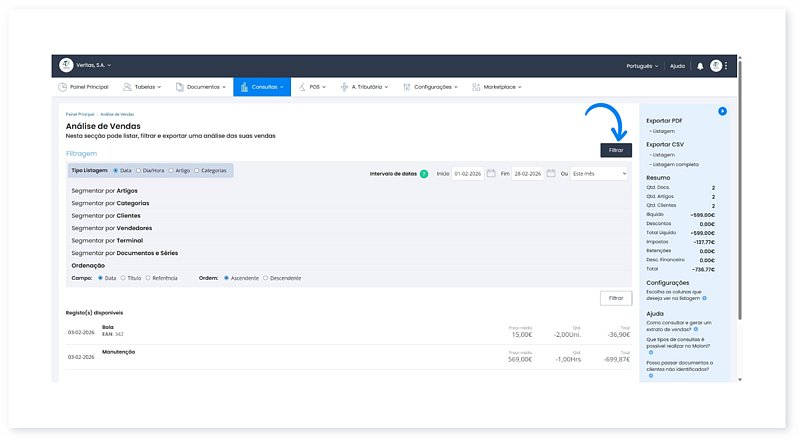Click green help icon beside Intervalo de datas

tap(424, 173)
